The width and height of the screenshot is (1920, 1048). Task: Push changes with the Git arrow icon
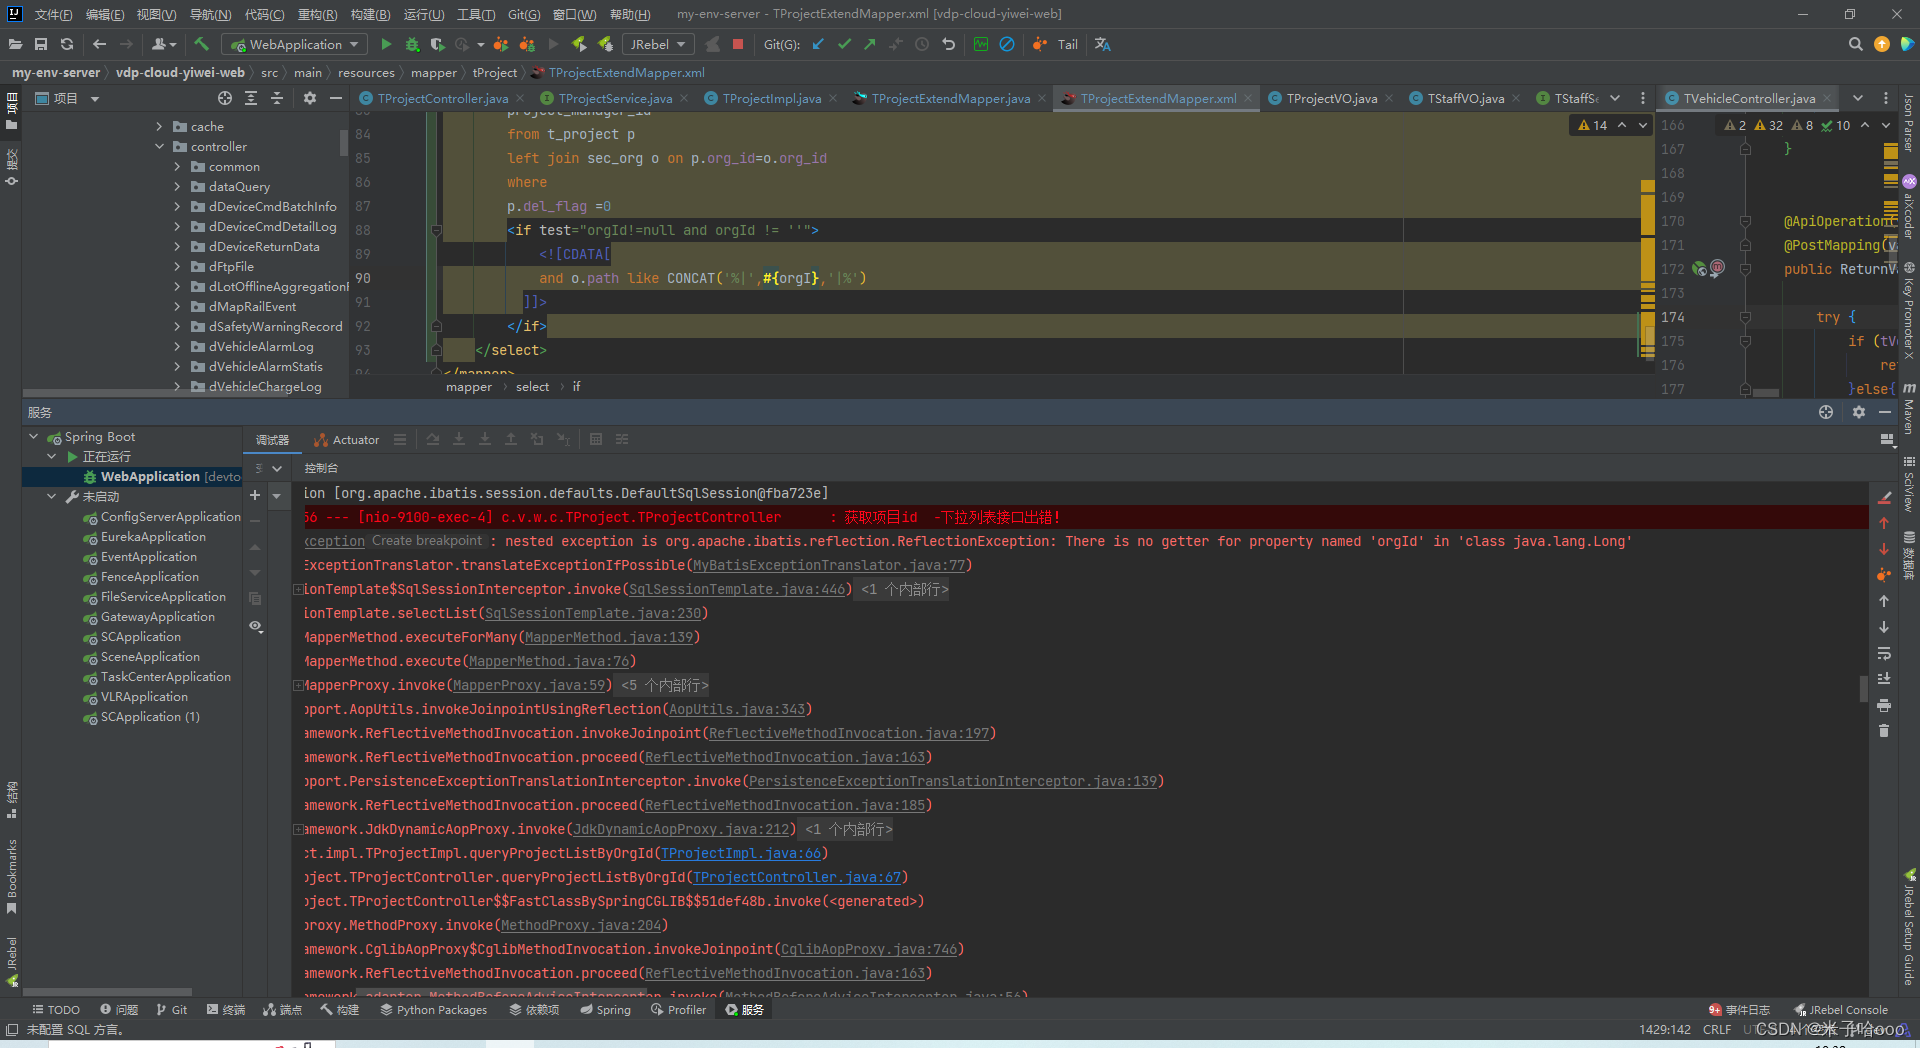[869, 44]
